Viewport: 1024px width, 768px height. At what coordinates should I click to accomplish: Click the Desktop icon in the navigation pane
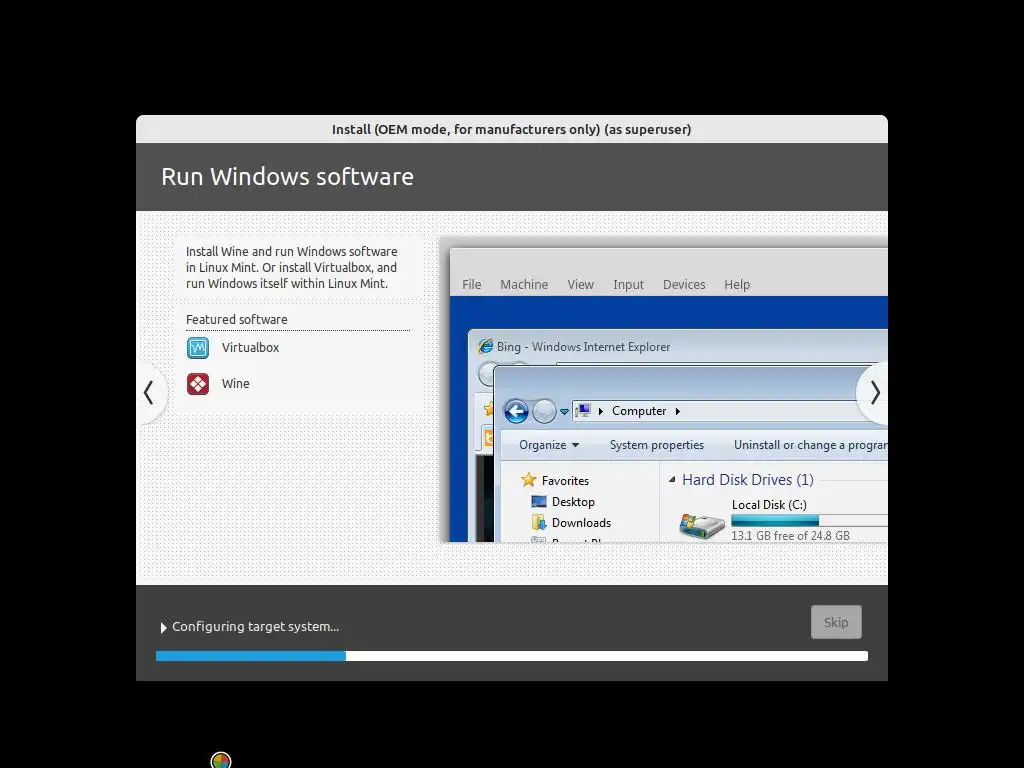click(539, 502)
